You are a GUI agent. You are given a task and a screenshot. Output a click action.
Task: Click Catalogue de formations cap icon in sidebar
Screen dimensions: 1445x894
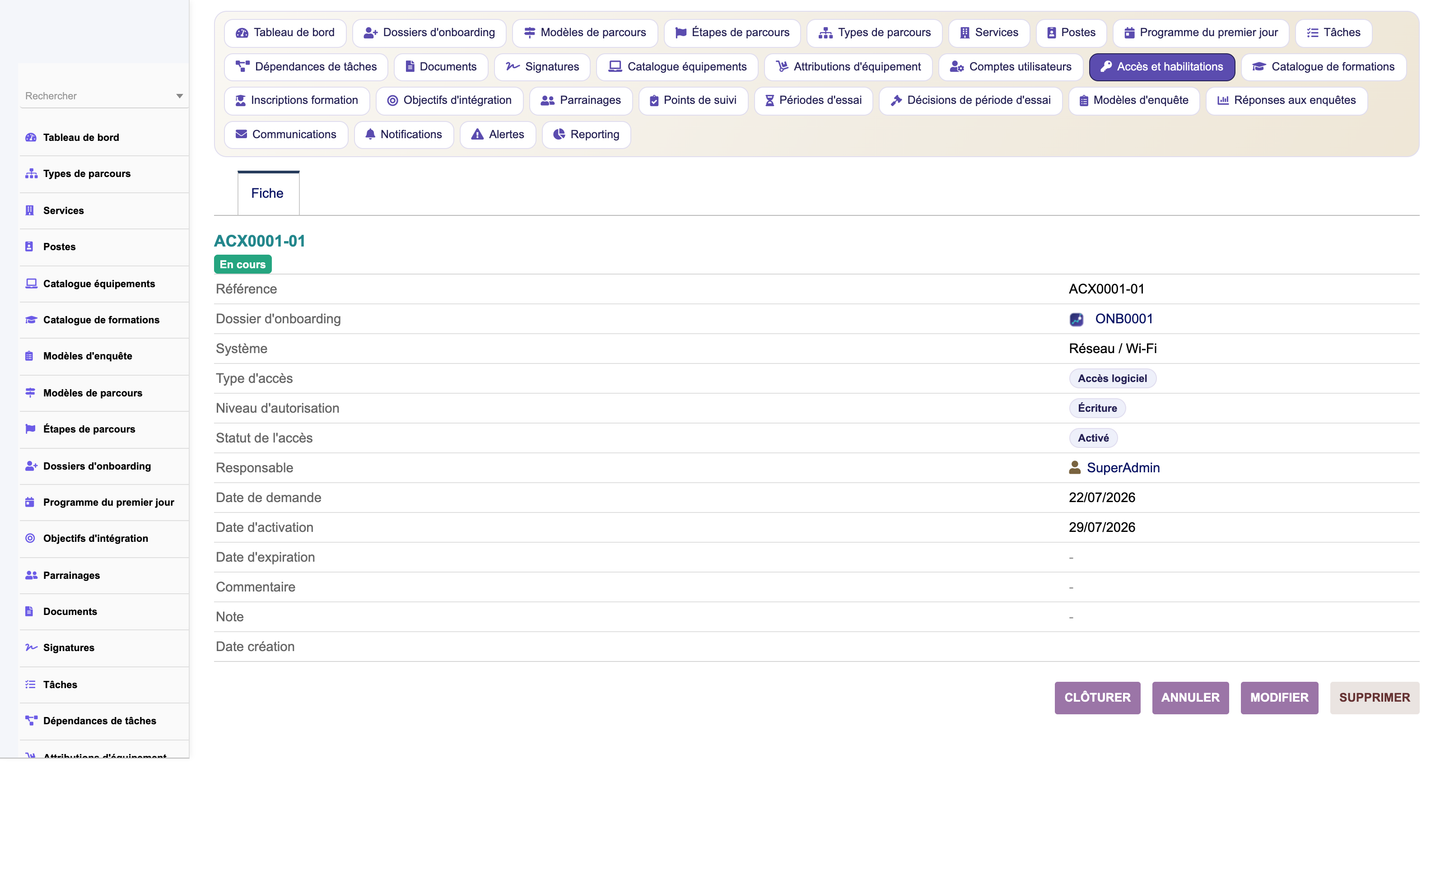[x=31, y=320]
